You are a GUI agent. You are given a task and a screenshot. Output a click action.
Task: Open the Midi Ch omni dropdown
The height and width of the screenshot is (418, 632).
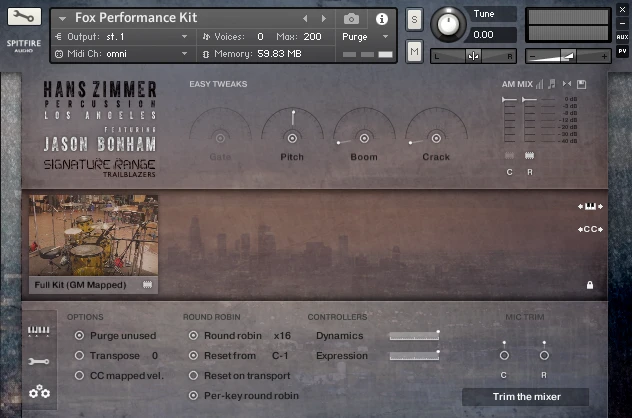(120, 53)
